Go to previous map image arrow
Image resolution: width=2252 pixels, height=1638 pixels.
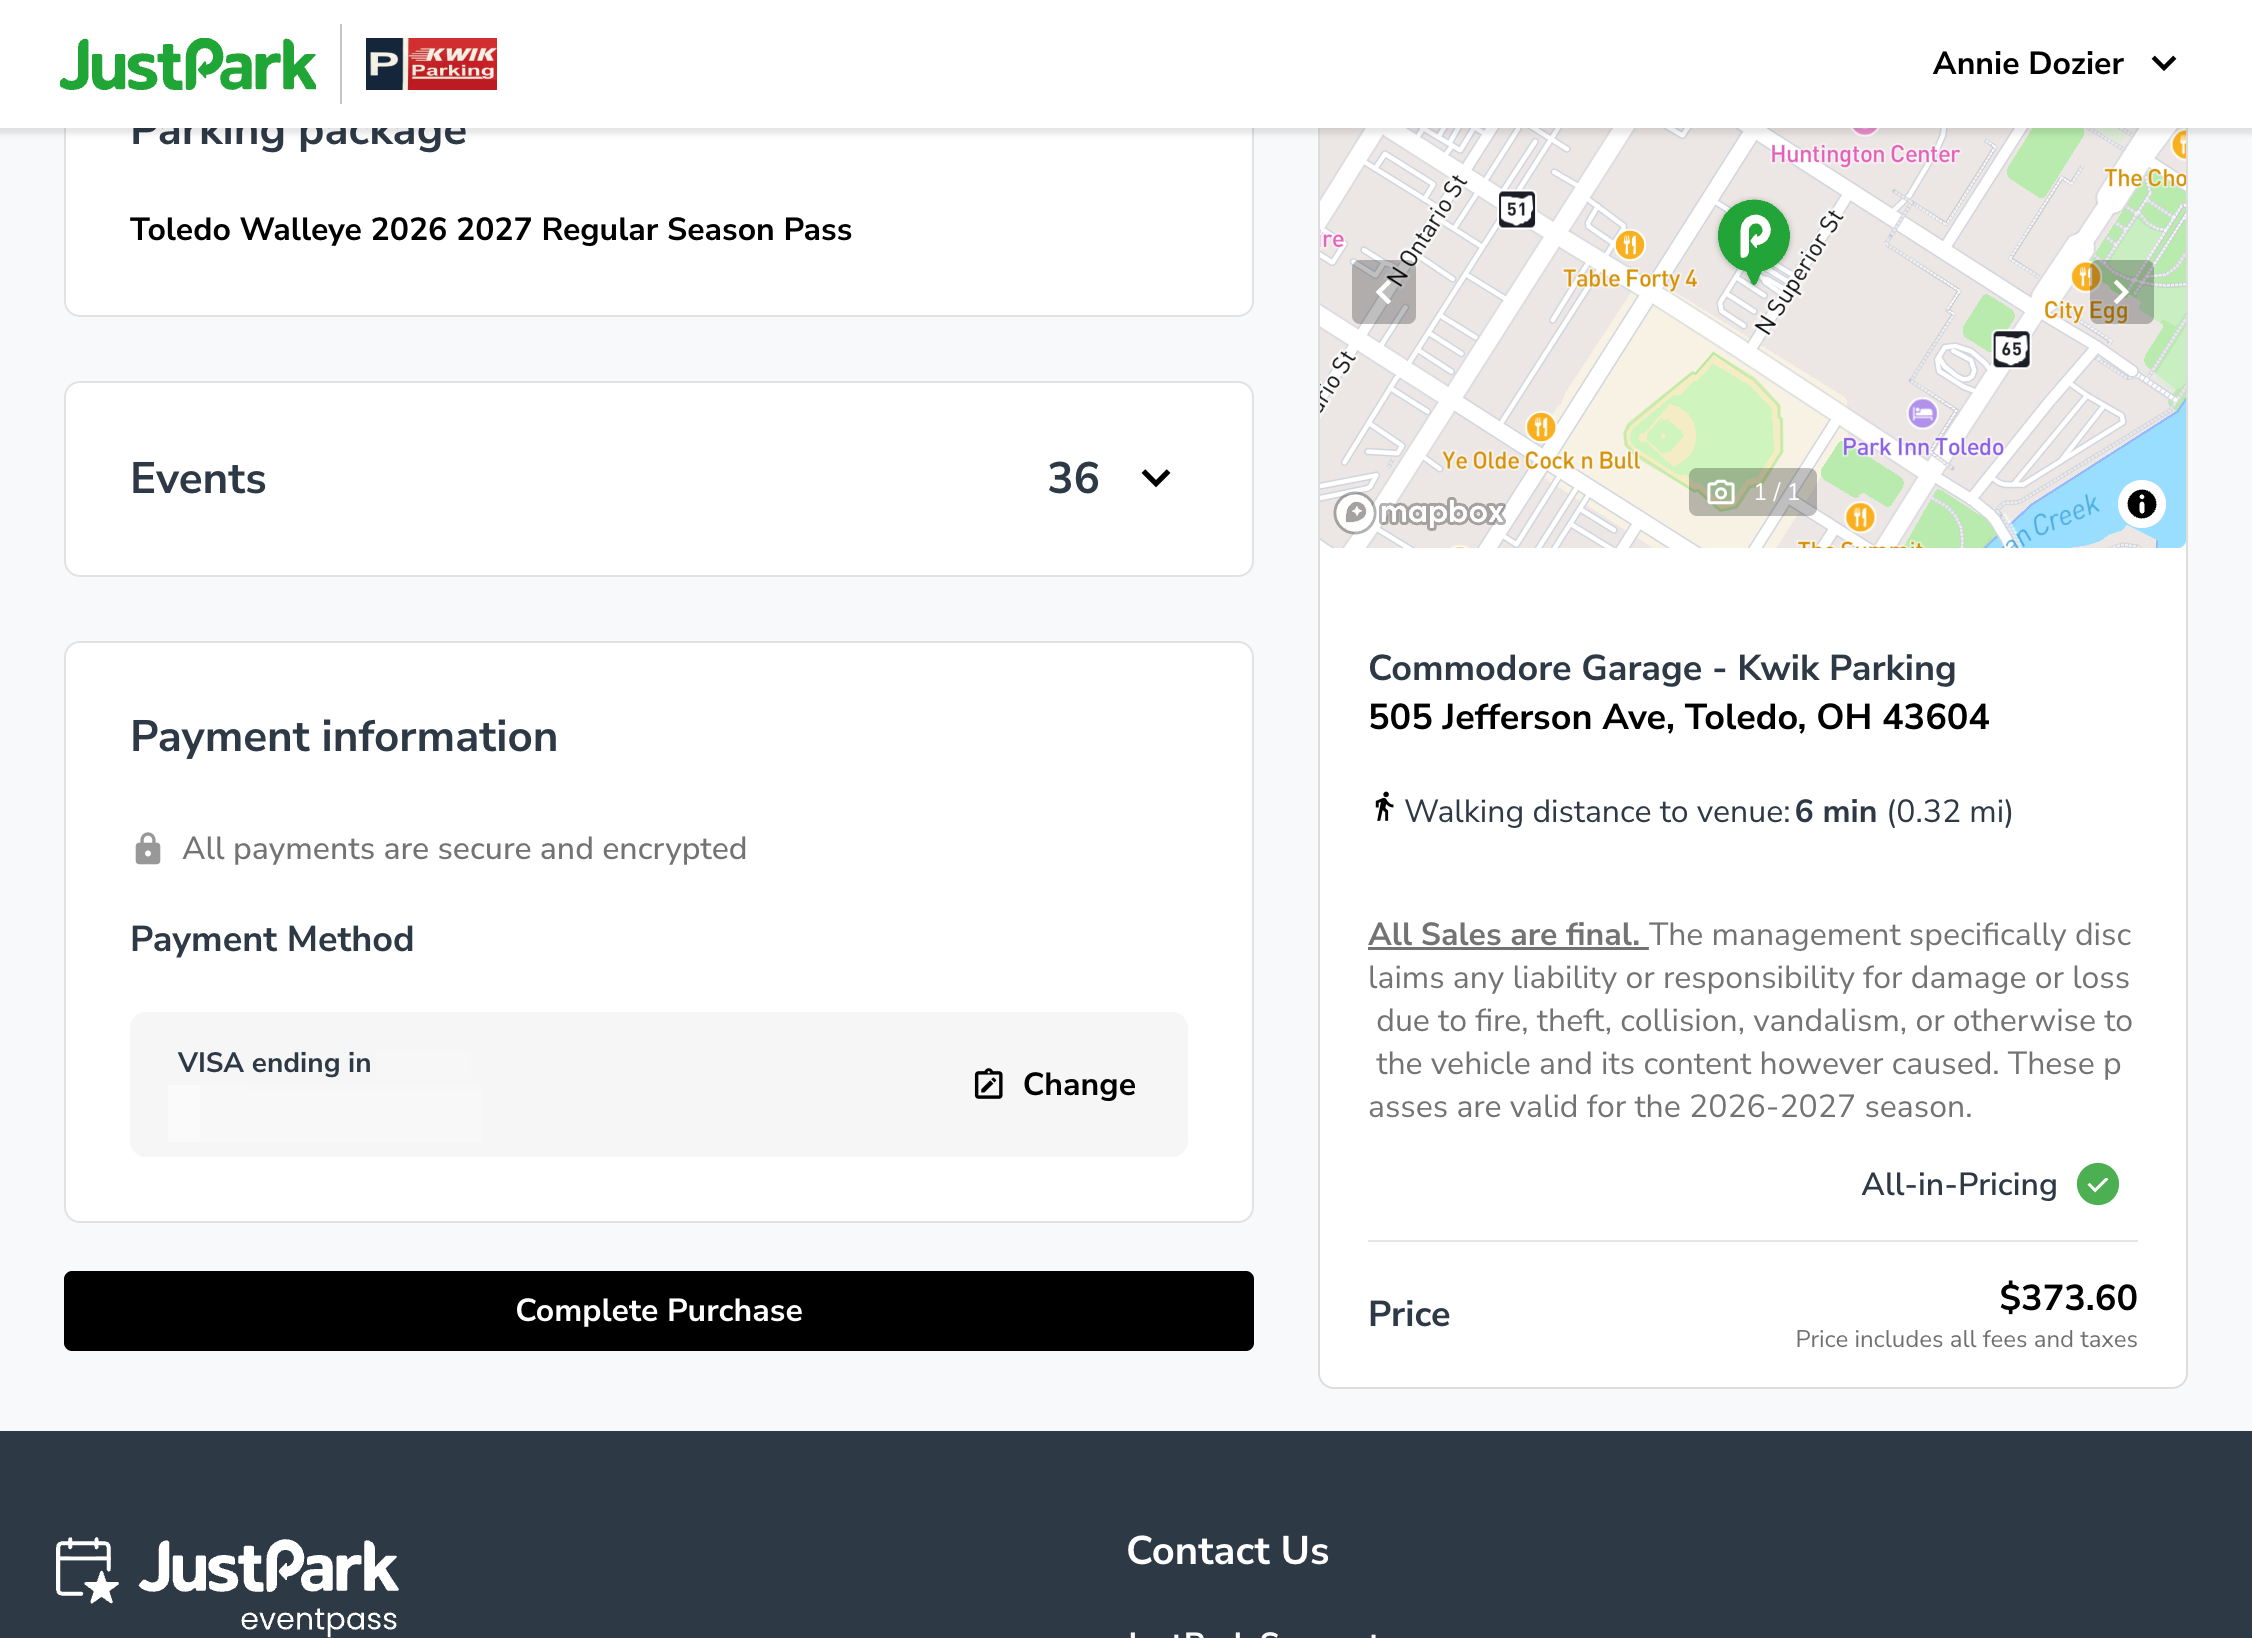[1383, 292]
